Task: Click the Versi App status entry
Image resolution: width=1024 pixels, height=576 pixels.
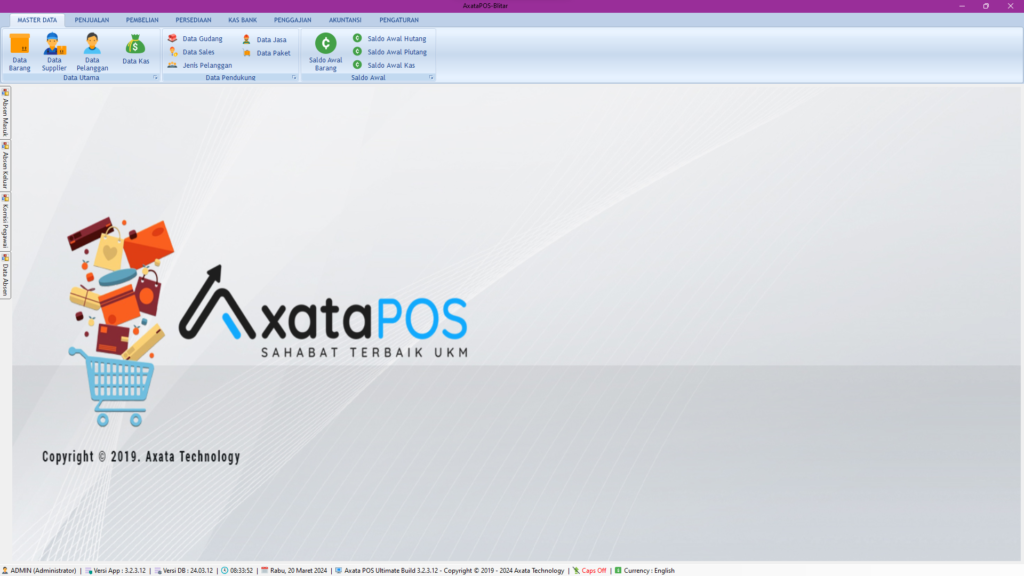Action: 116,571
